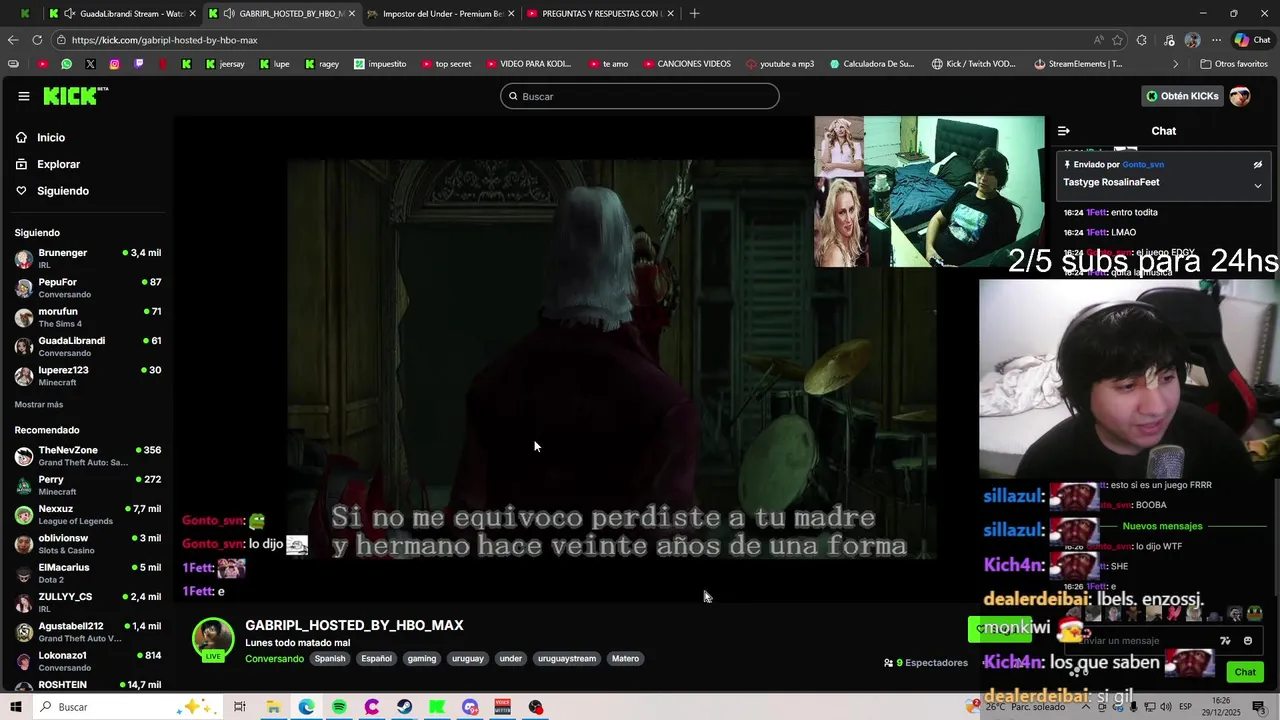Focus the Buscar search field
Screen dimensions: 1280x720
coord(640,96)
